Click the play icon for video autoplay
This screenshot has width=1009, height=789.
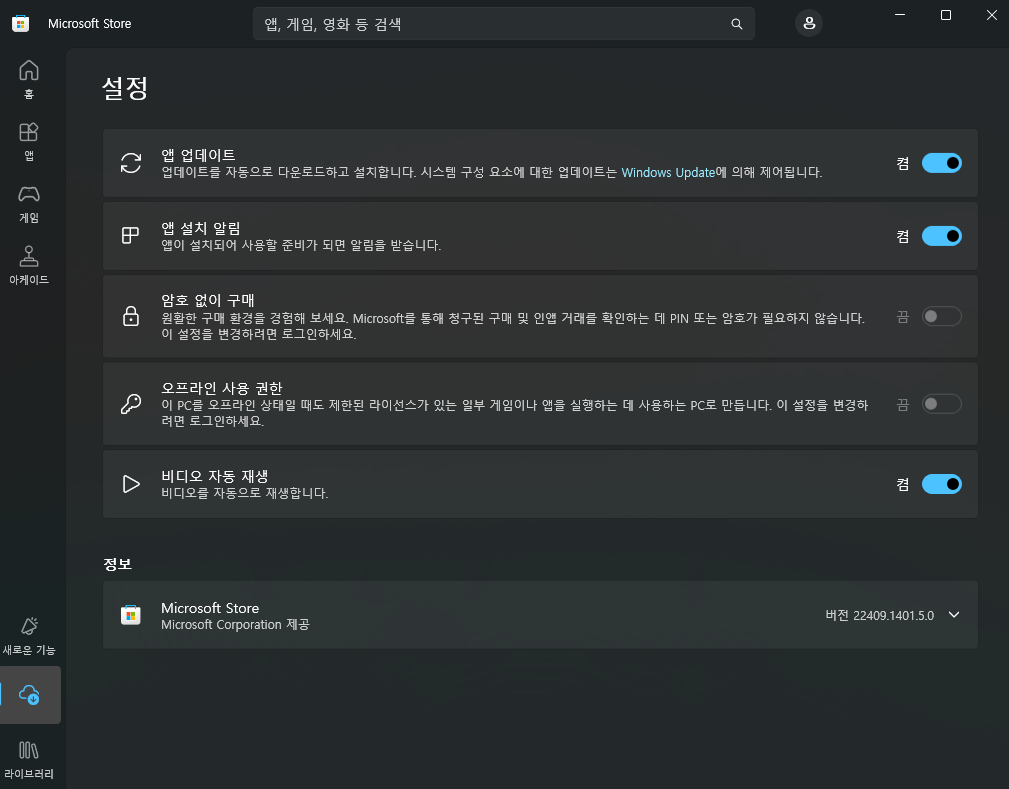[131, 484]
